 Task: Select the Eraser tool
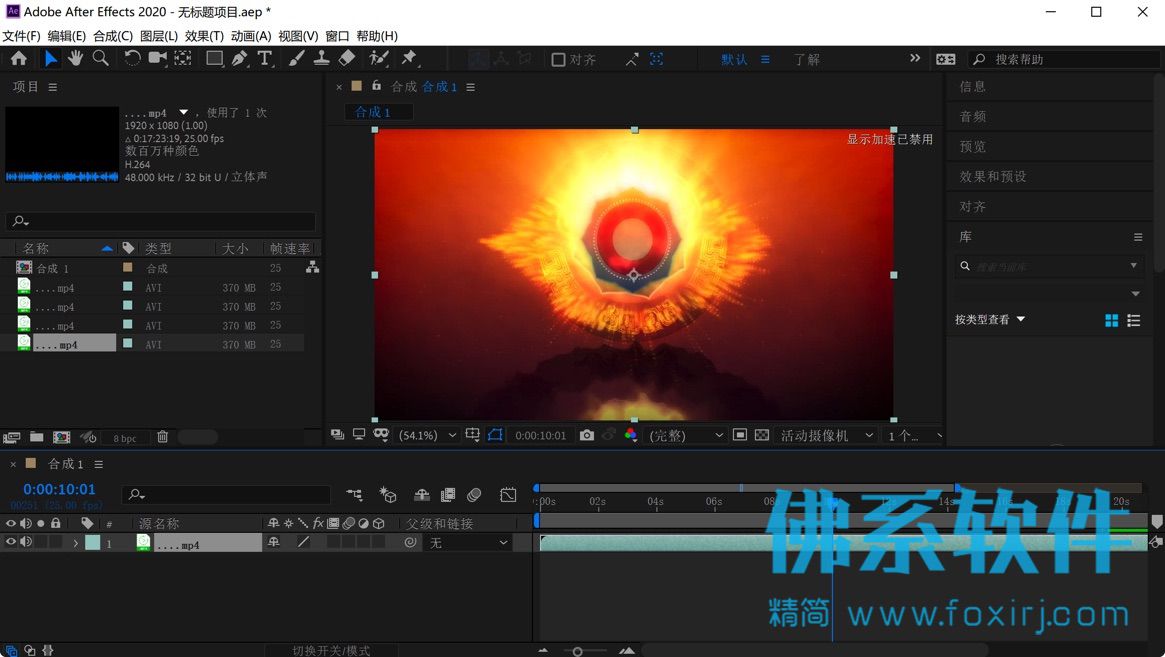click(346, 59)
